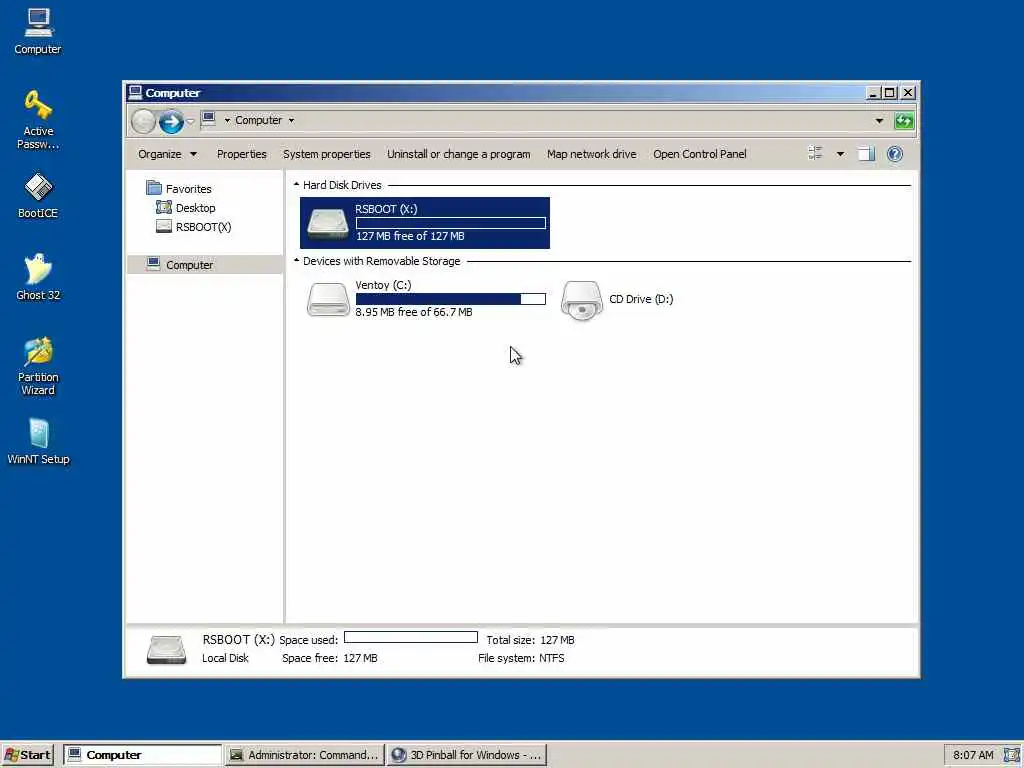Open RSBOOT(X) in the Favorites list
This screenshot has height=768, width=1024.
(x=194, y=227)
